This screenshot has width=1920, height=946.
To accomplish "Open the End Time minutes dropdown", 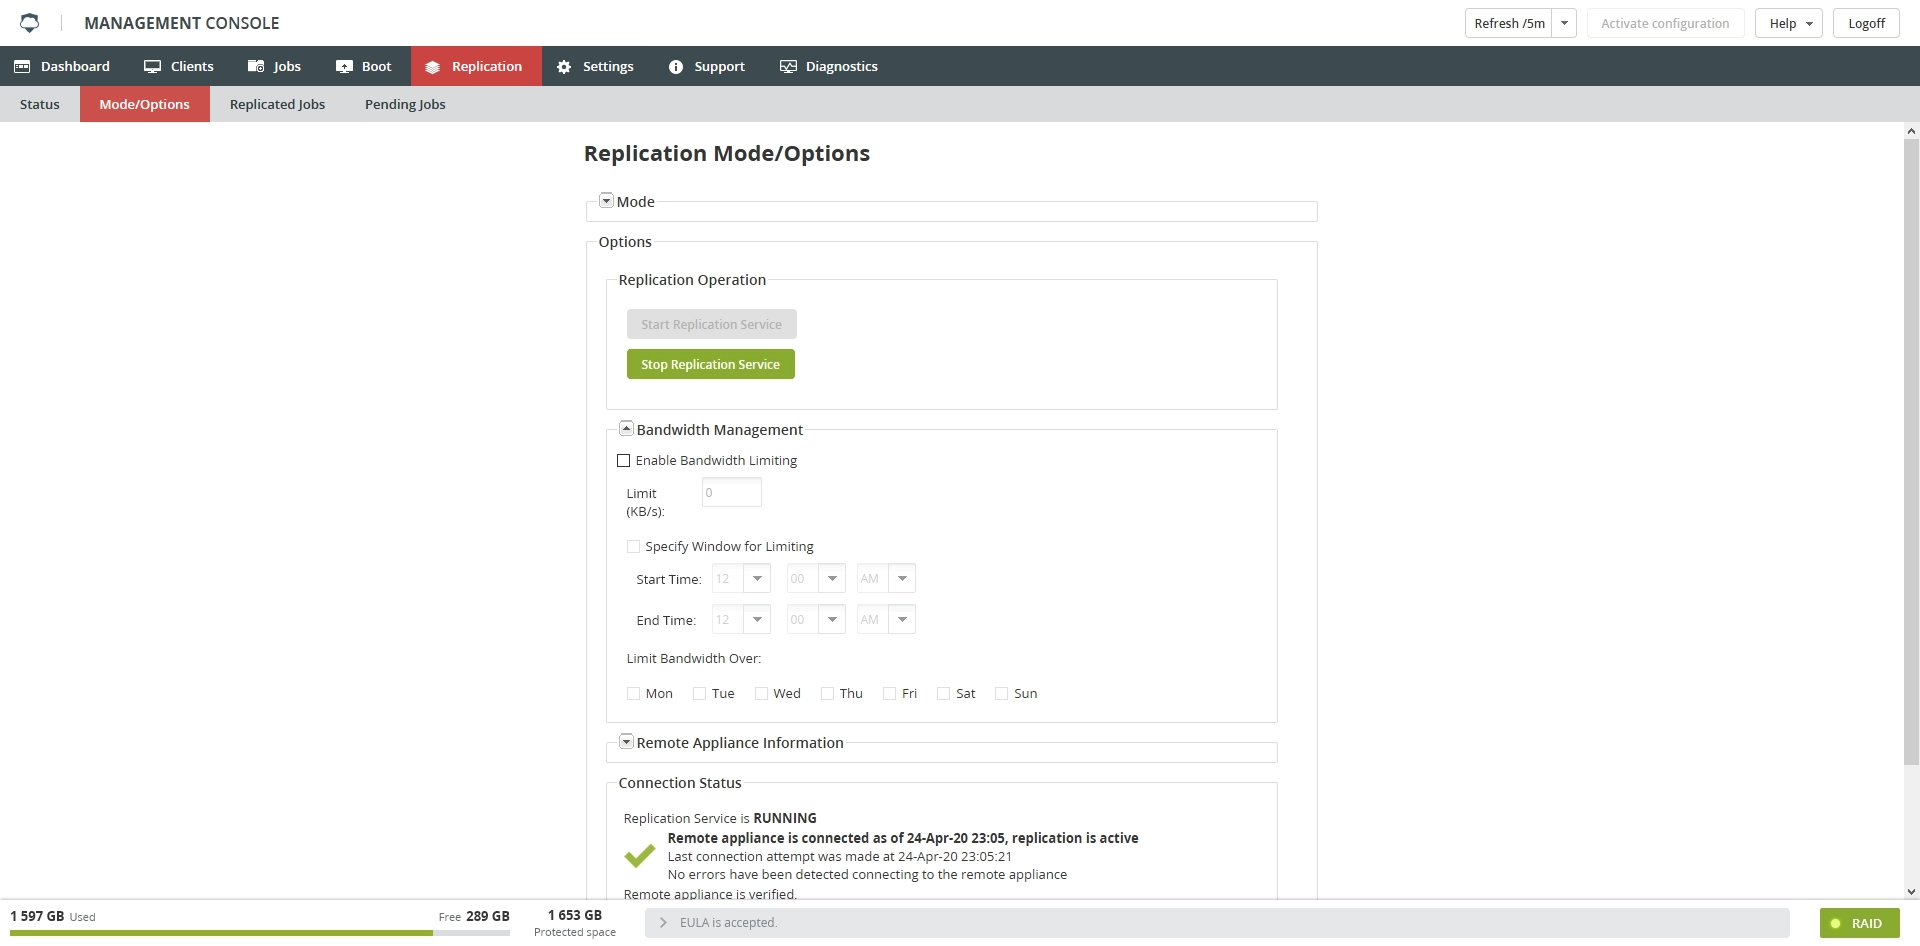I will pyautogui.click(x=832, y=619).
